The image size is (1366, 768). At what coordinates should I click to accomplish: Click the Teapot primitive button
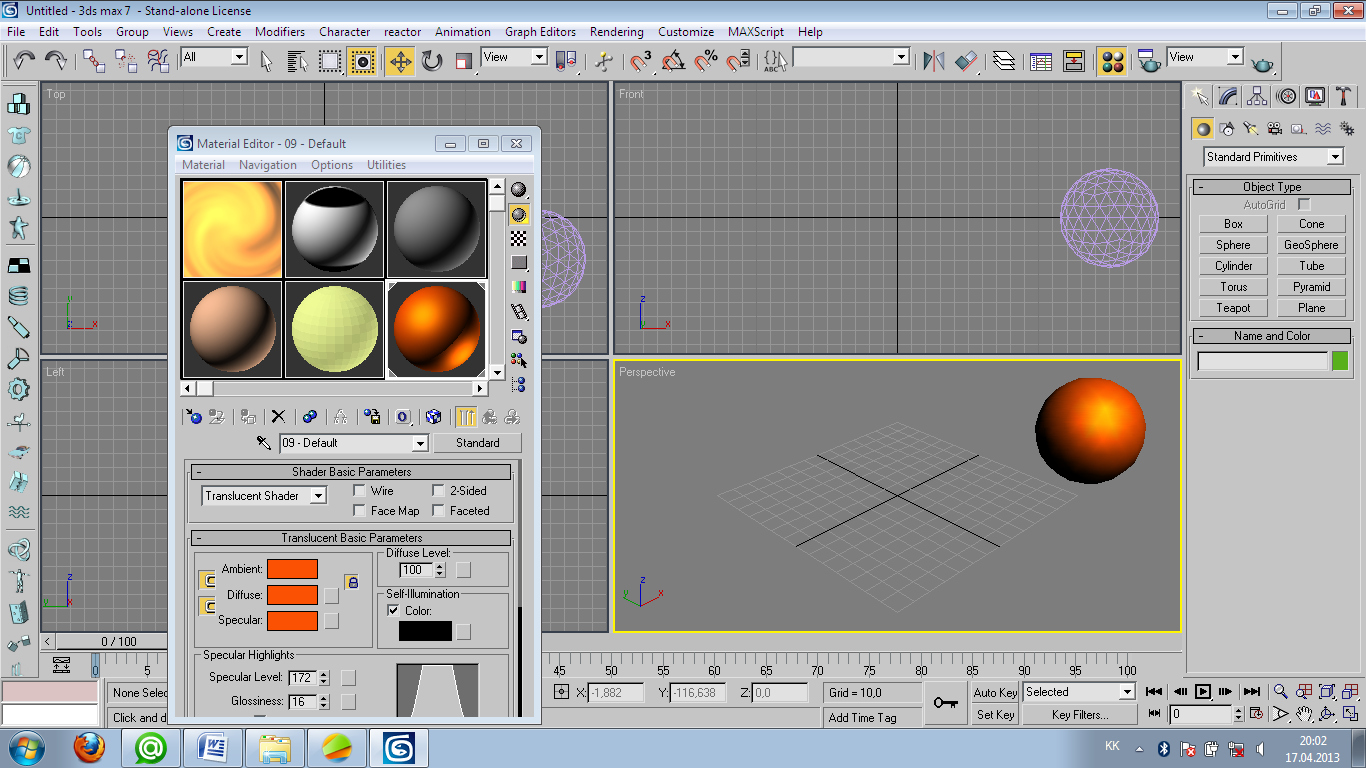pos(1233,308)
